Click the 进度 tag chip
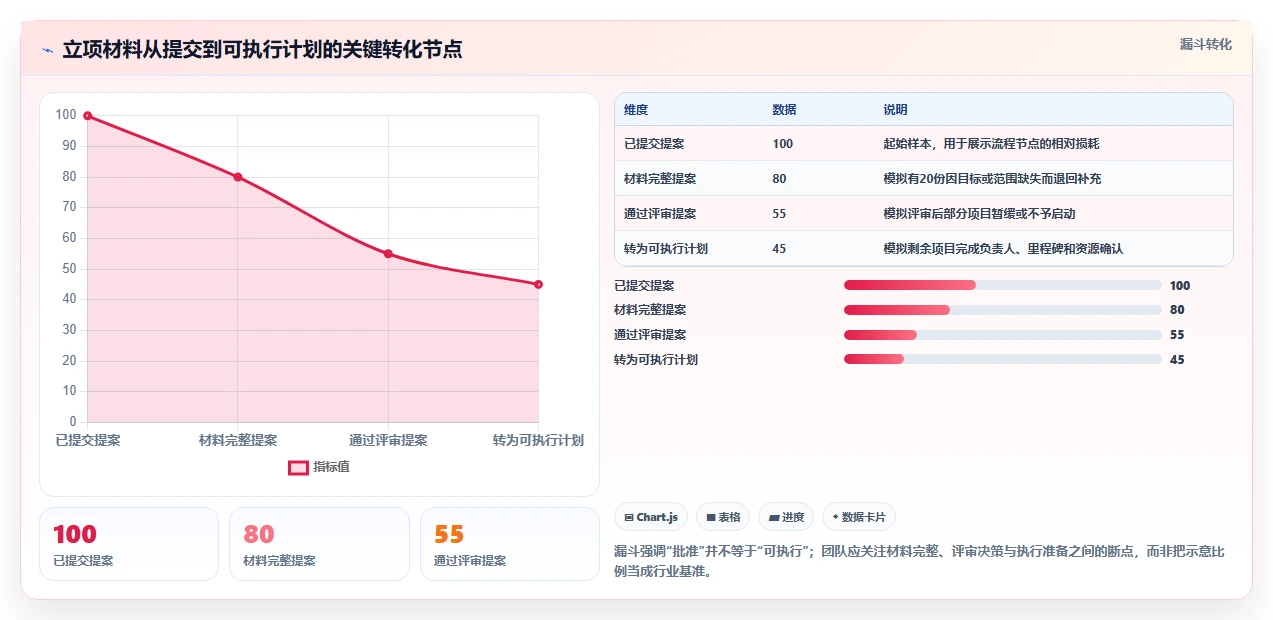Screen dimensions: 1273x620 pos(786,517)
